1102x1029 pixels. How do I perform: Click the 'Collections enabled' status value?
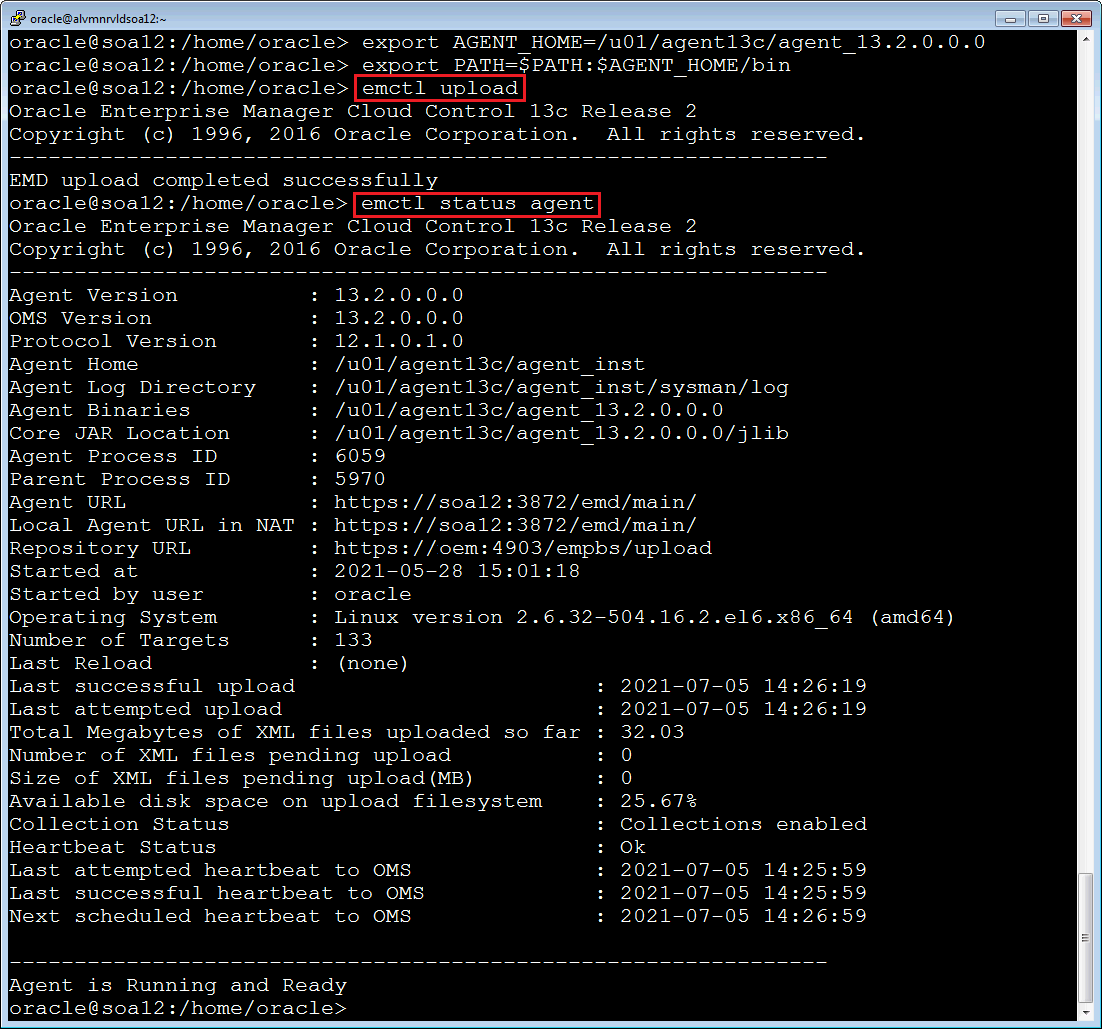point(742,824)
